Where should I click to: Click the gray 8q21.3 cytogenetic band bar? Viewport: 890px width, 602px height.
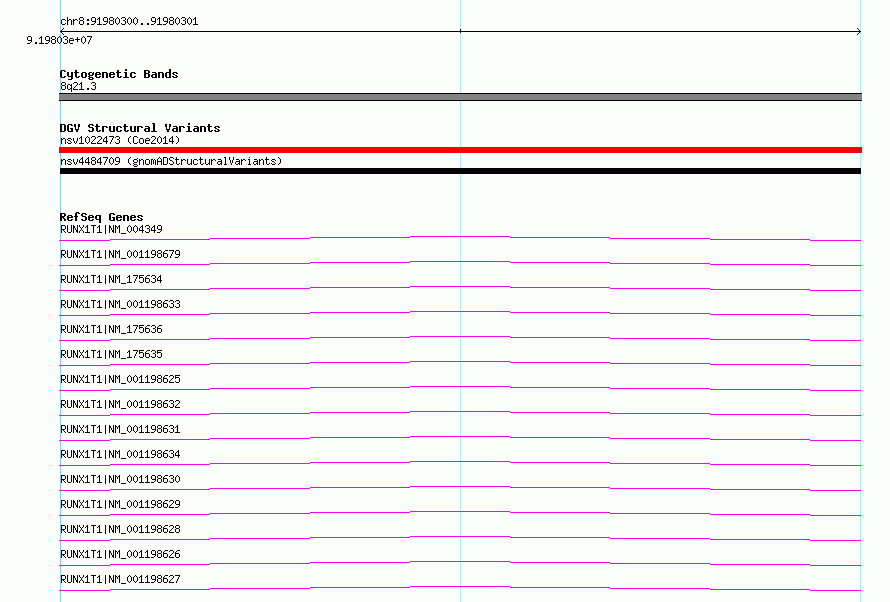pyautogui.click(x=460, y=97)
